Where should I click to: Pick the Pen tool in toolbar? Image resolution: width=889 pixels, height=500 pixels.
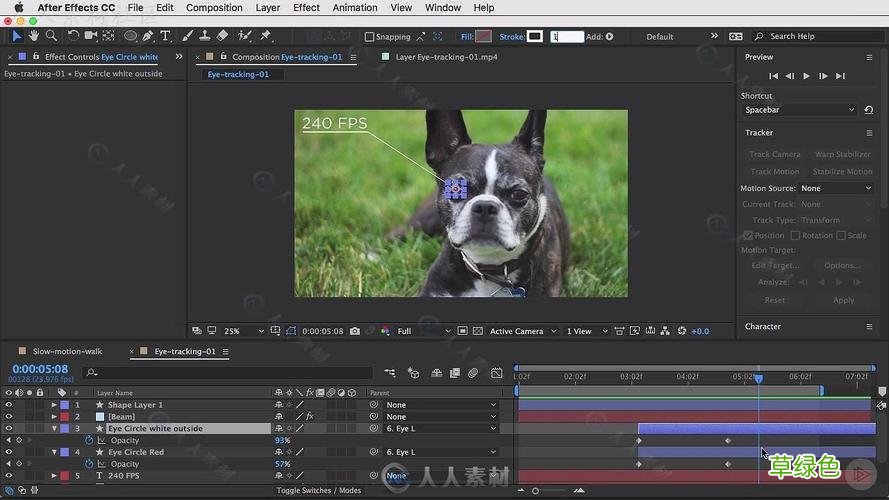coord(148,36)
